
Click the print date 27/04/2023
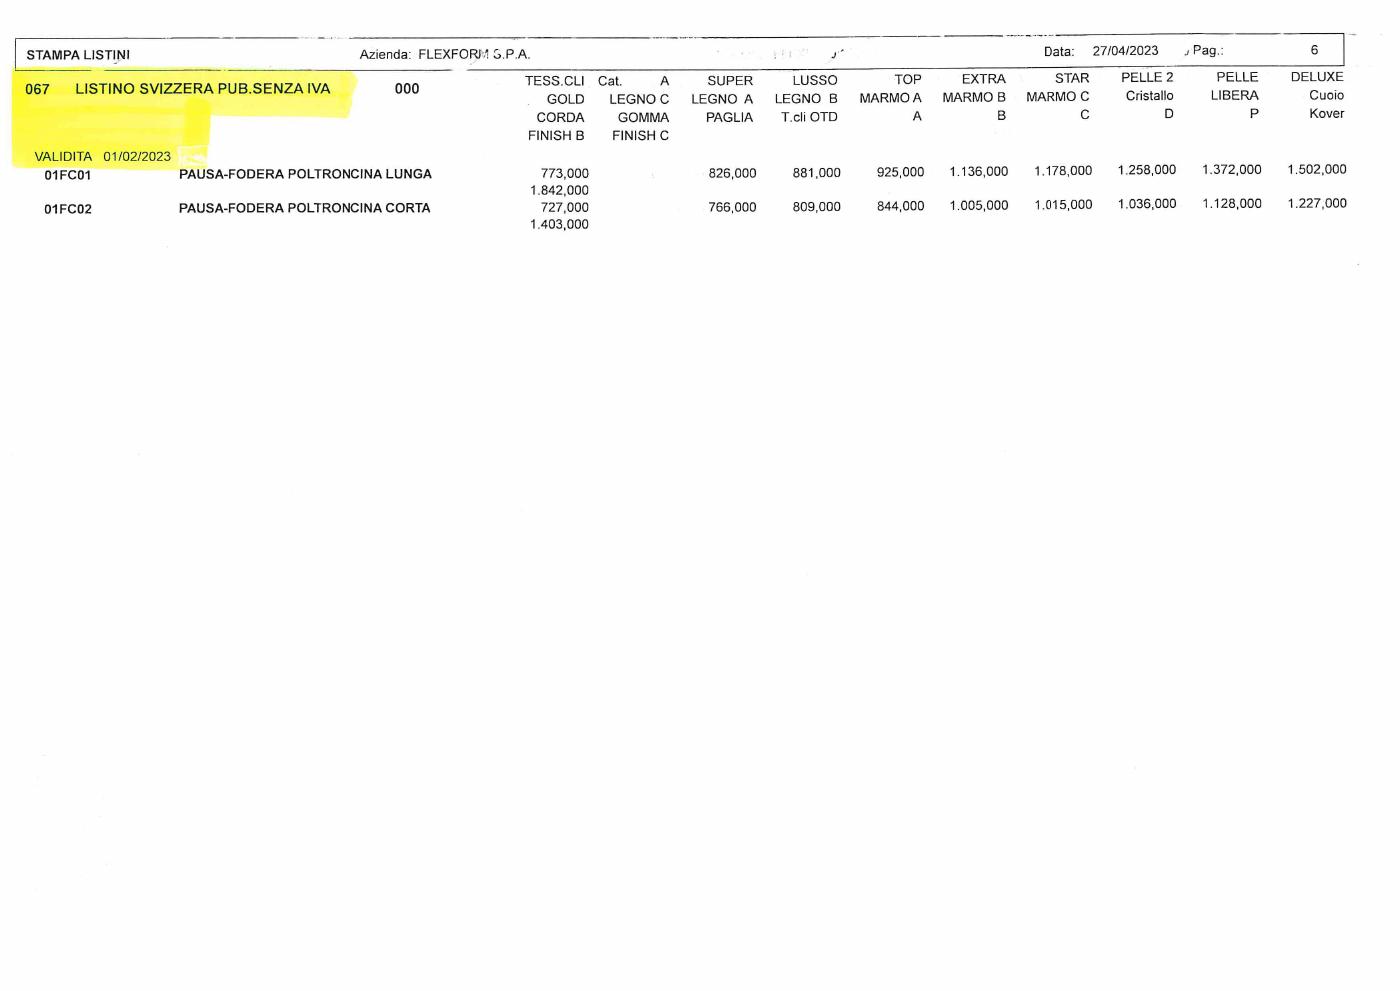tap(1125, 51)
